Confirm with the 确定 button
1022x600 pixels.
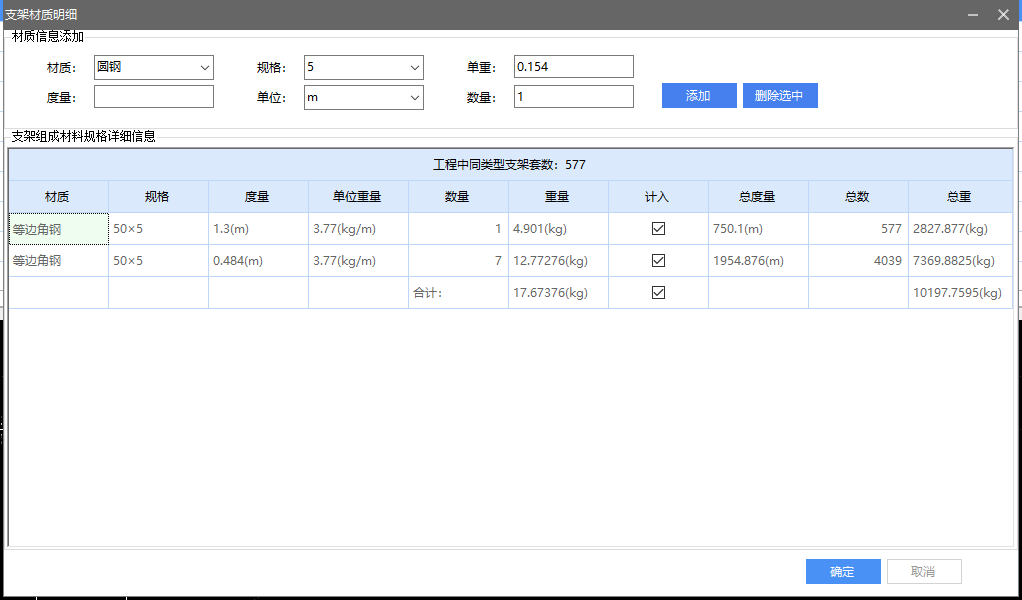843,572
